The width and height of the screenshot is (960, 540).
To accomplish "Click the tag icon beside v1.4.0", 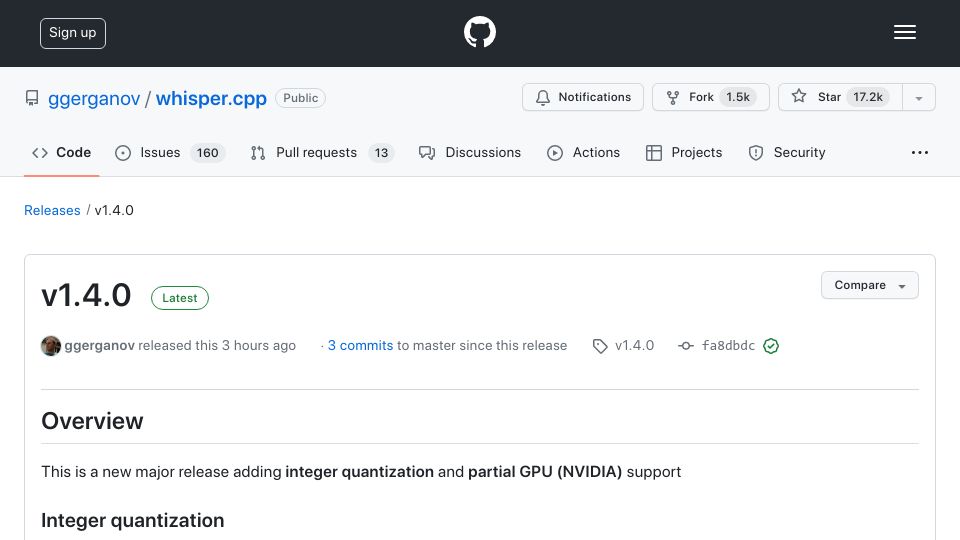I will coord(600,346).
